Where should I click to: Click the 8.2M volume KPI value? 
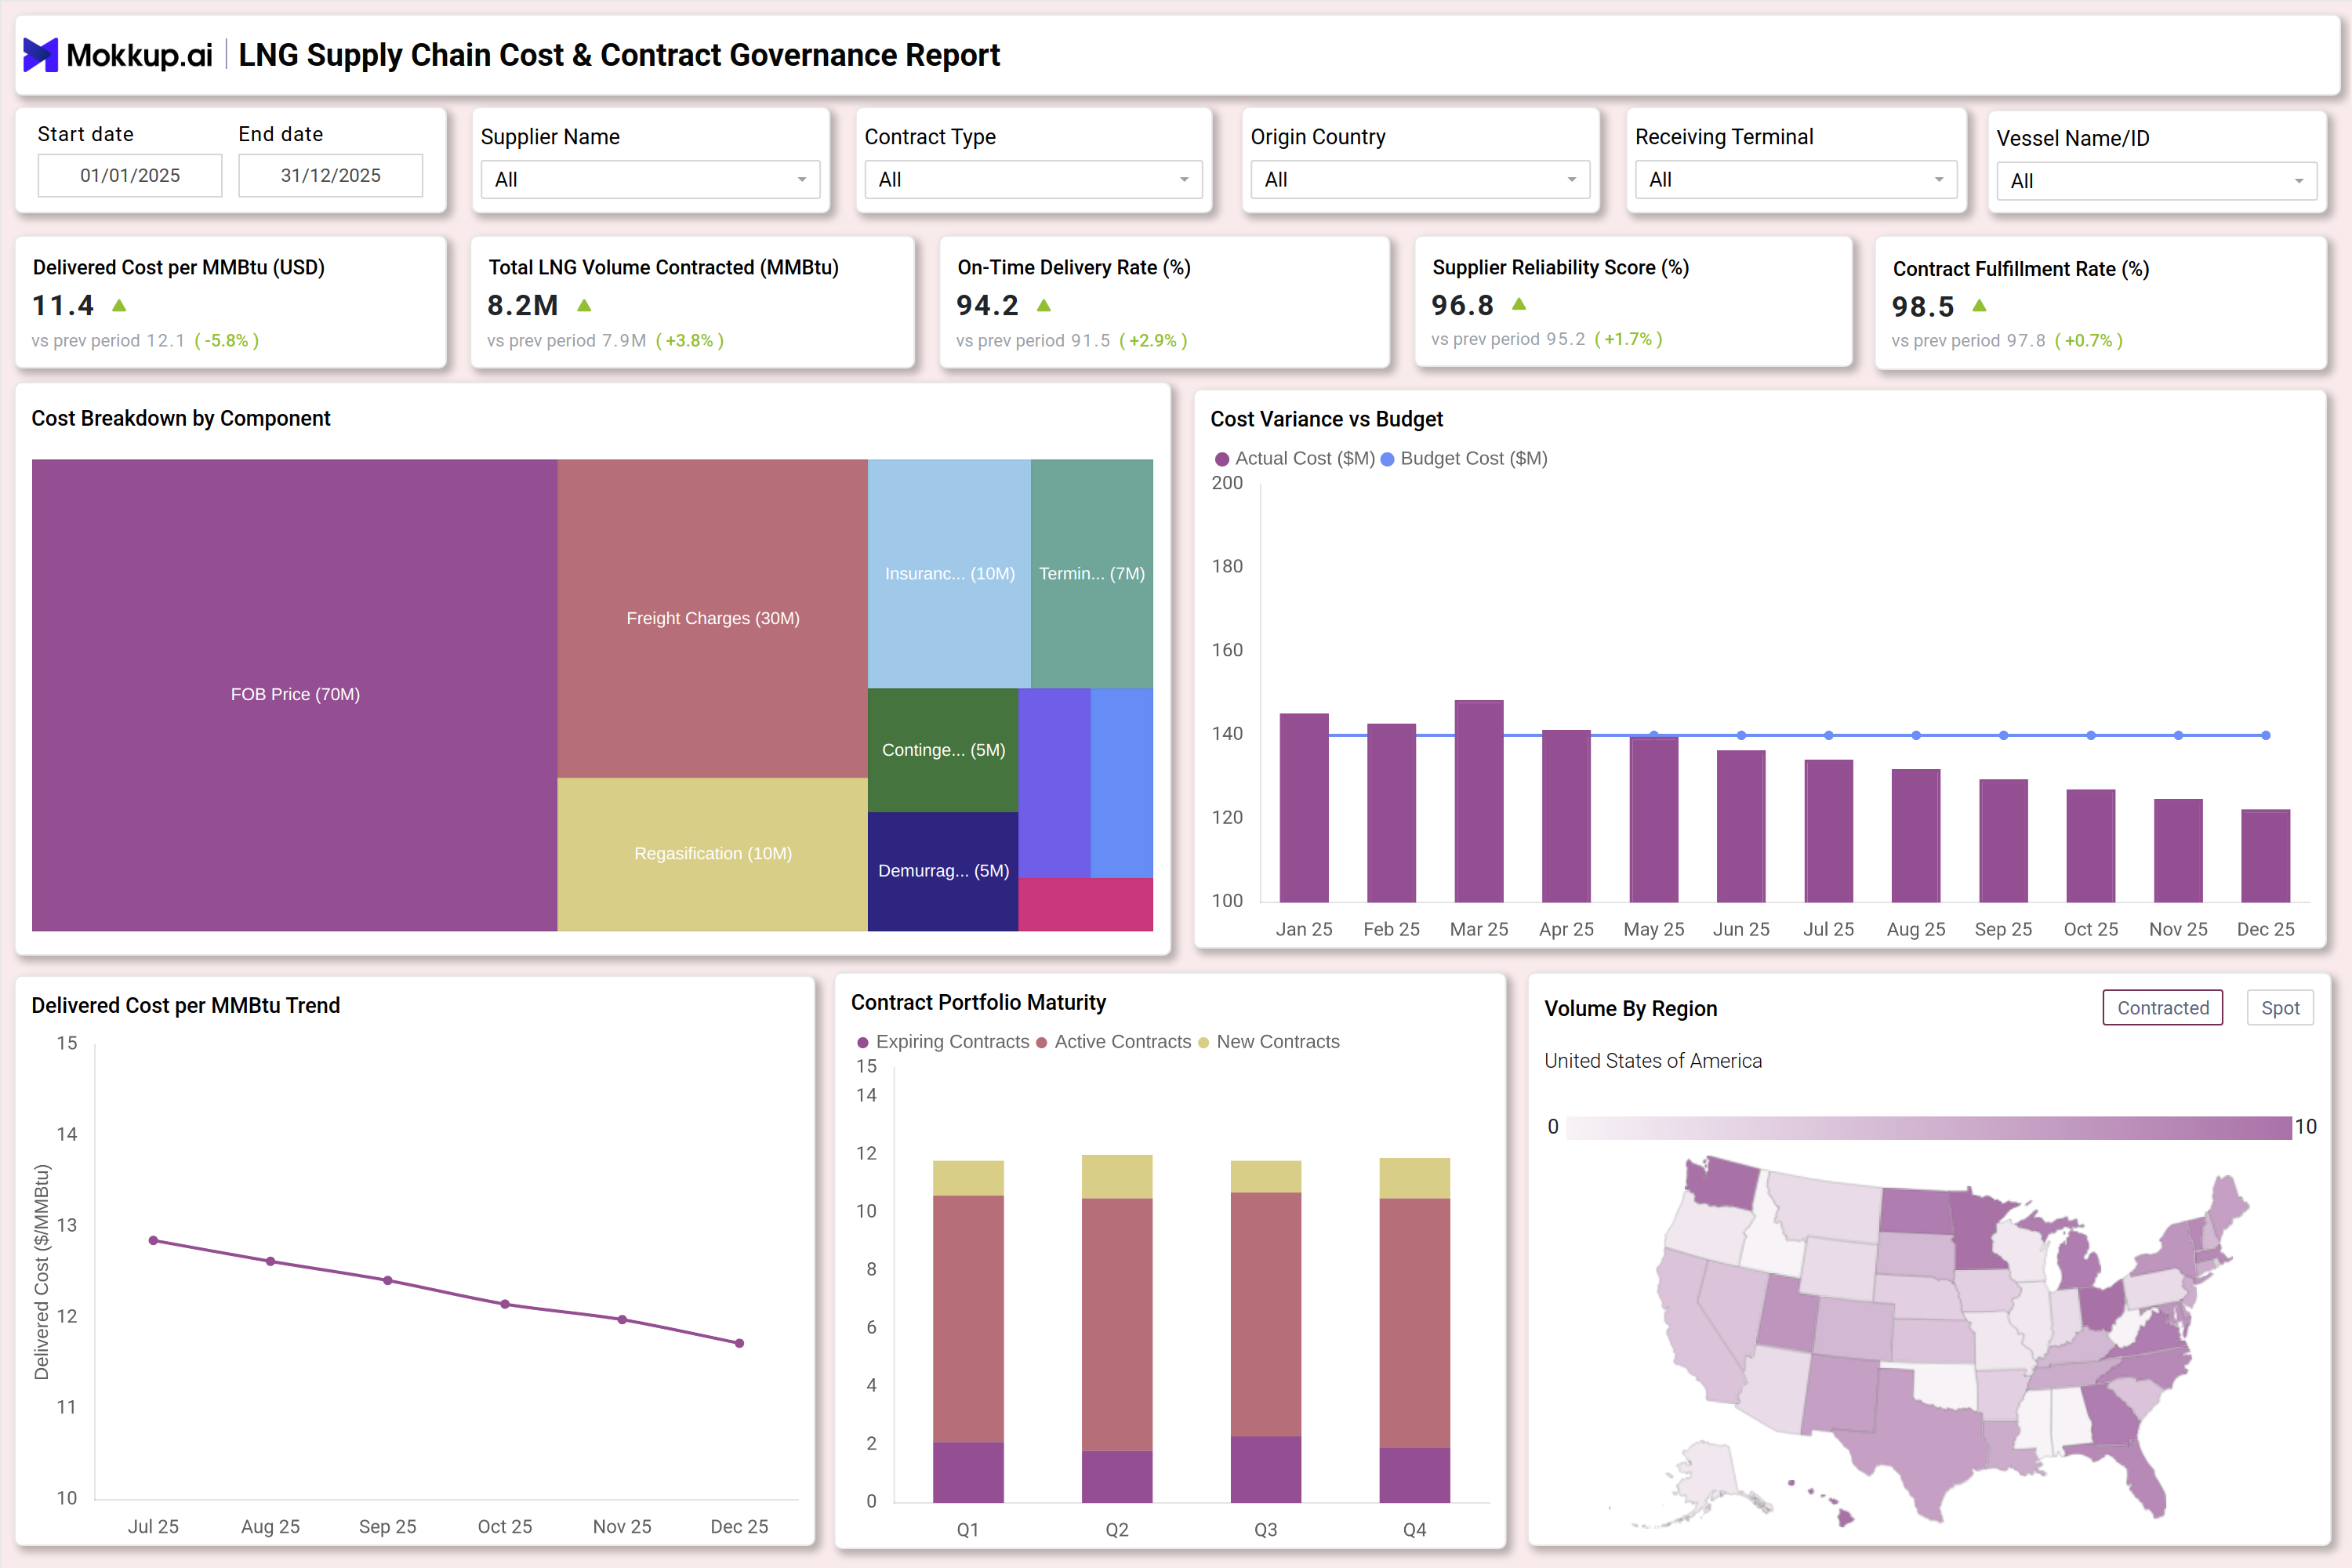pos(522,305)
